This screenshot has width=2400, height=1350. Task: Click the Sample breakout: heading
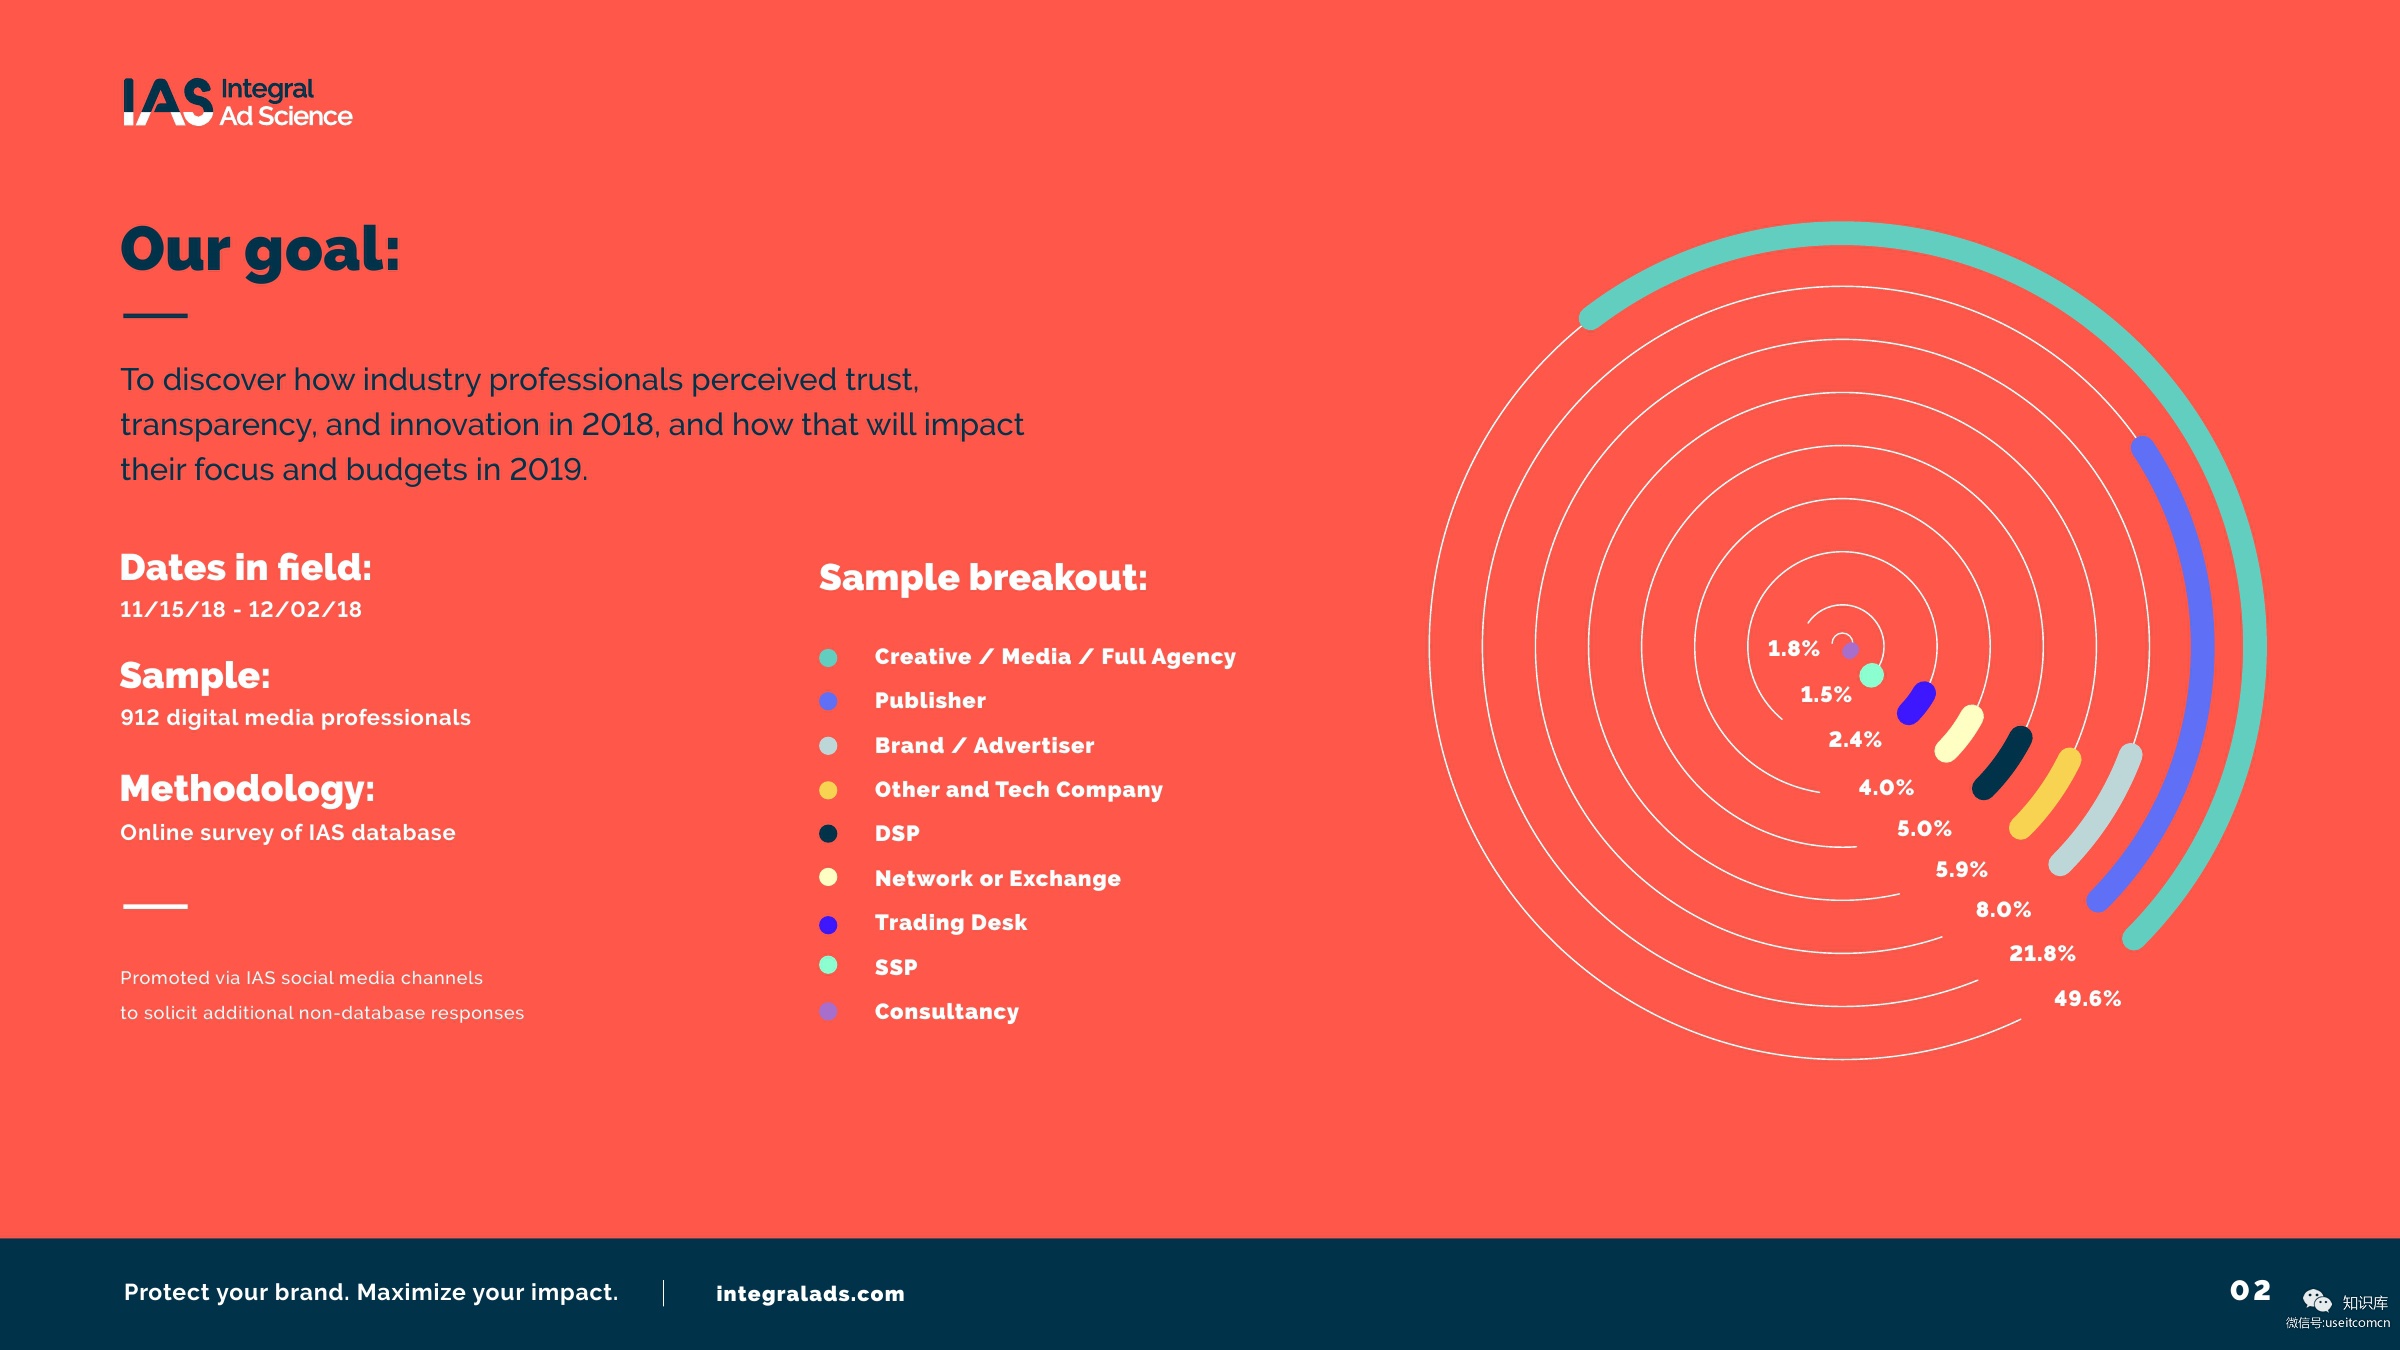(x=983, y=578)
